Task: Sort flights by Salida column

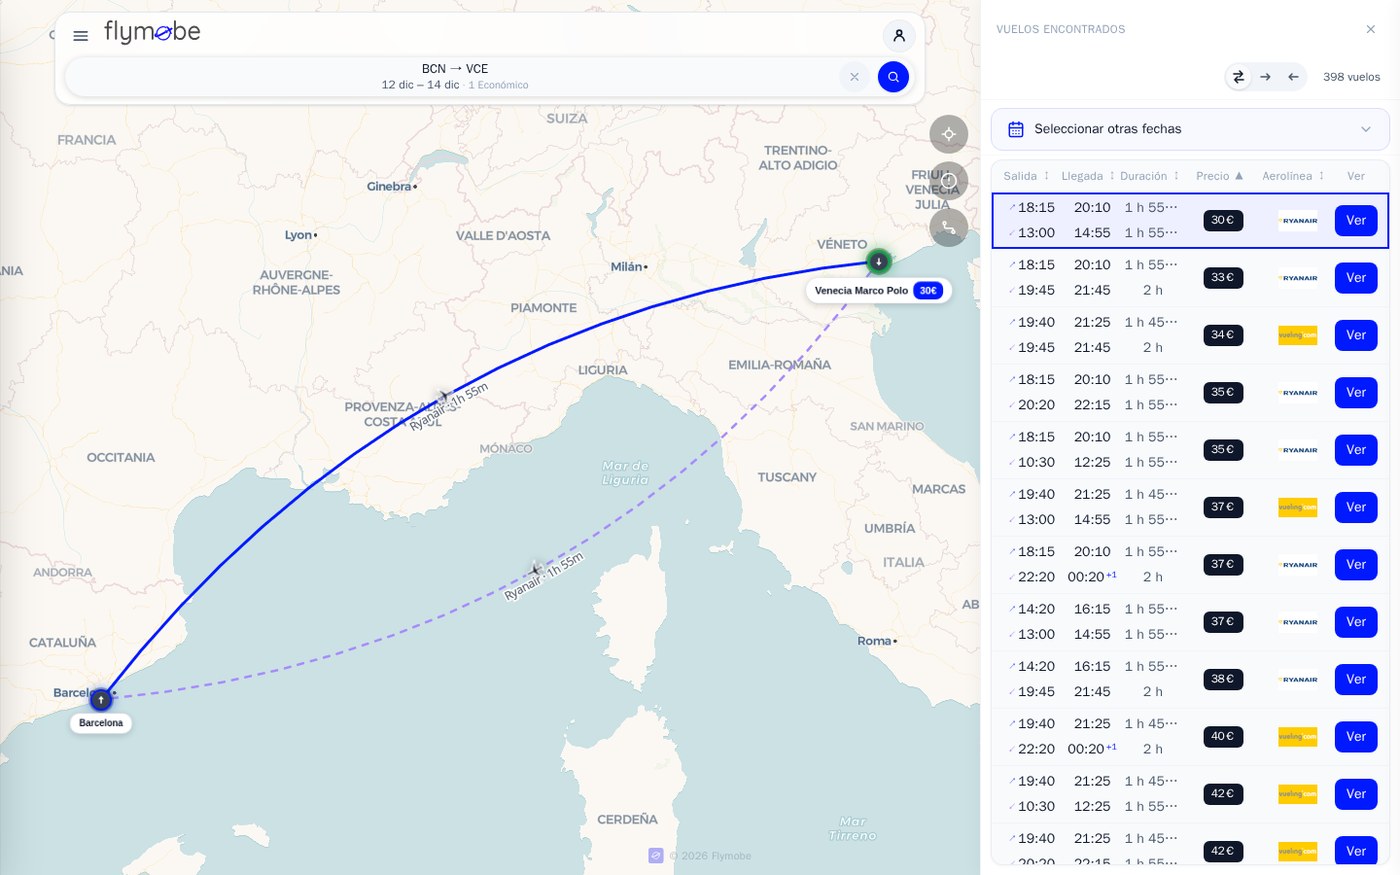Action: (x=1026, y=176)
